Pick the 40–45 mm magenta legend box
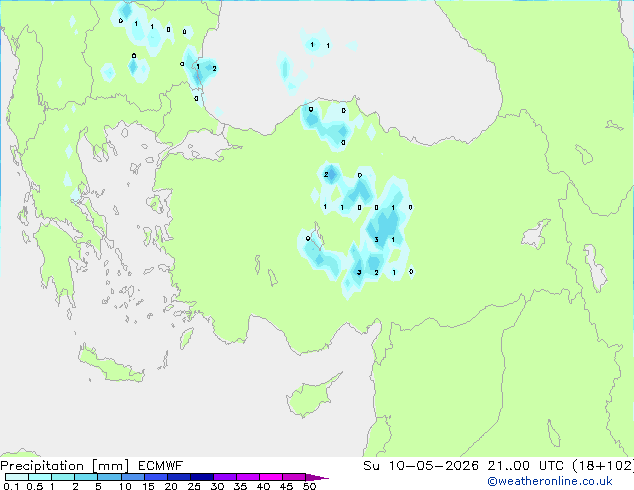The image size is (634, 490). (271, 477)
